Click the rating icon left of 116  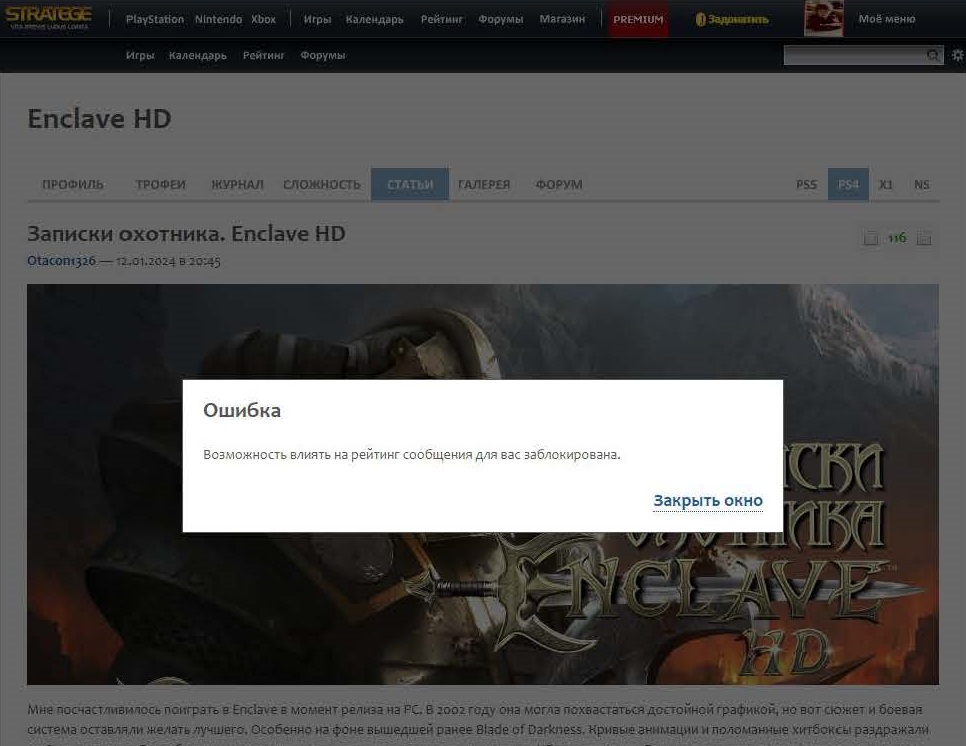coord(871,238)
